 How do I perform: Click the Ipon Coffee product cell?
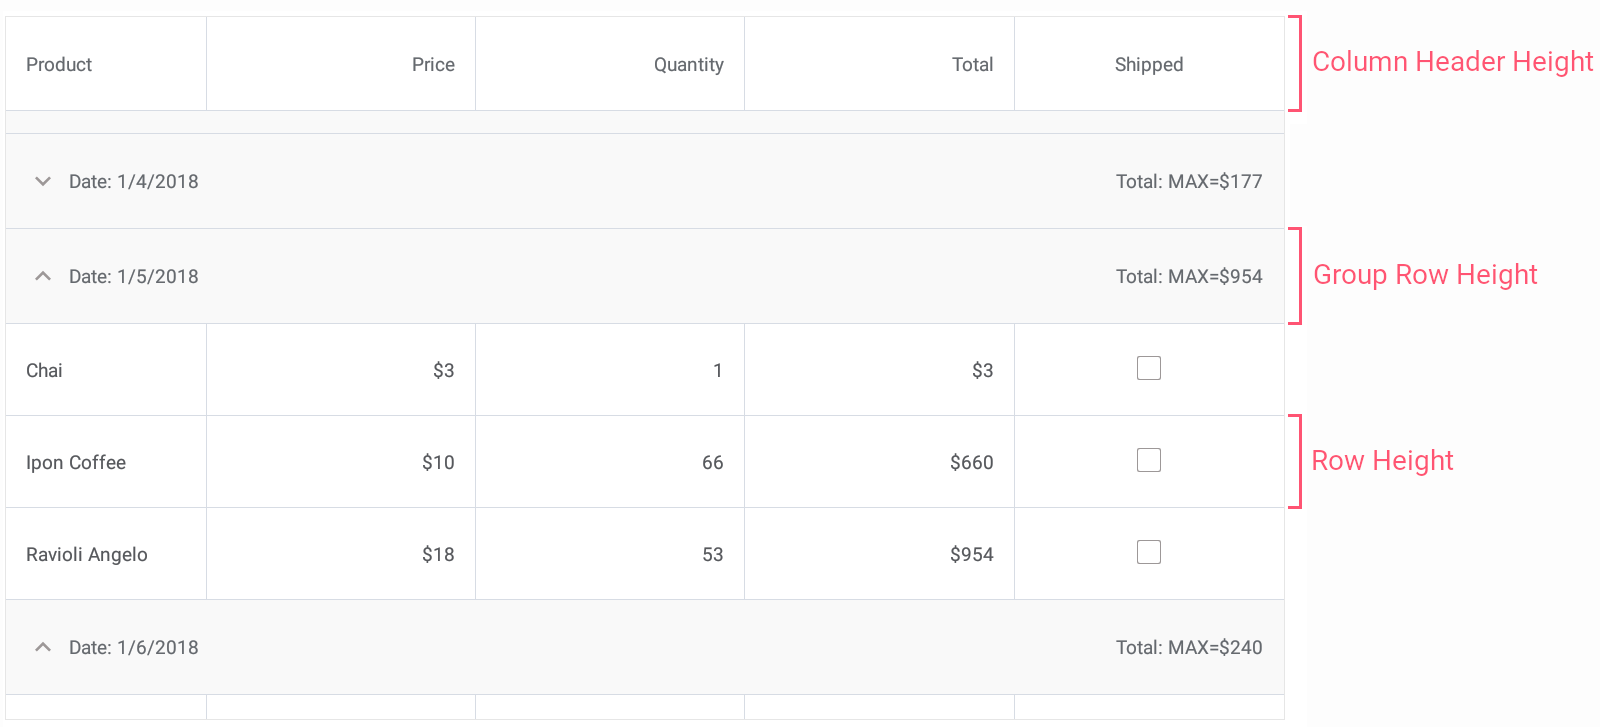76,463
